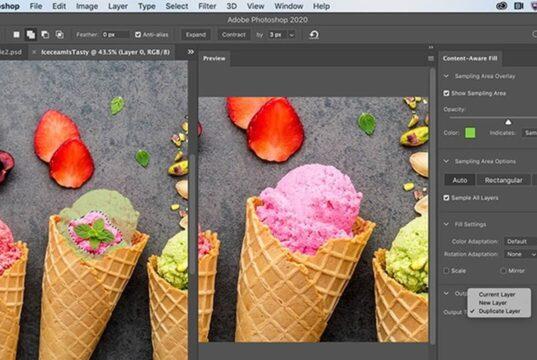Open the green overlay Color swatch
Screen dimensions: 537x360
470,133
